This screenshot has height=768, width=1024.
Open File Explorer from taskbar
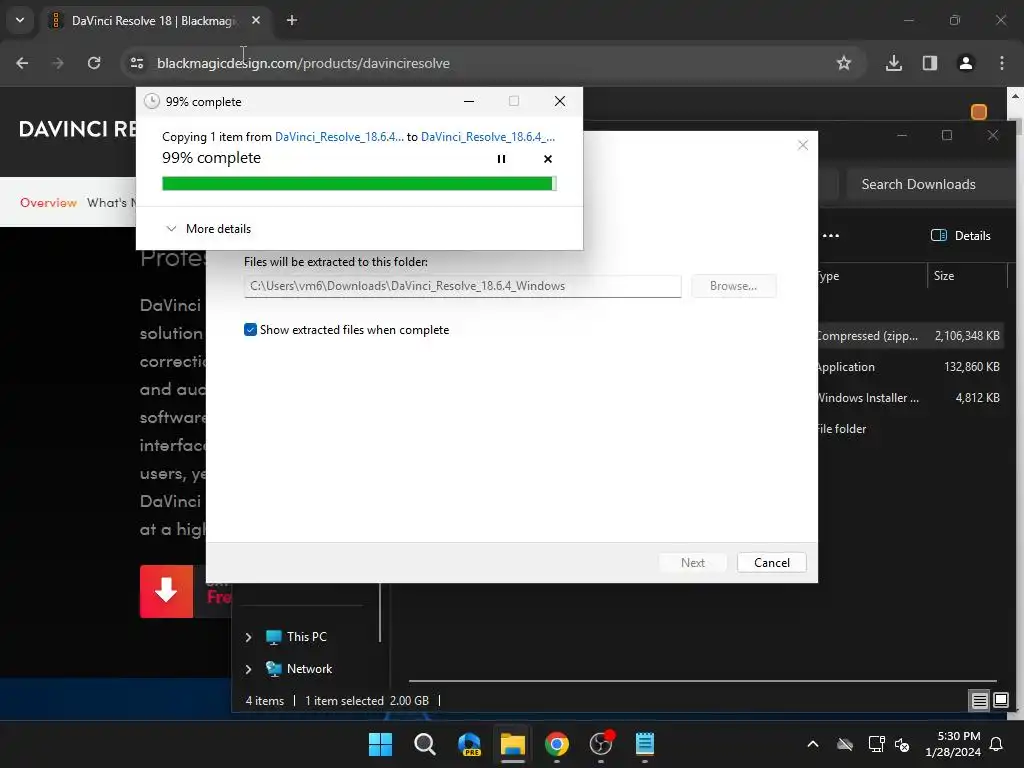pyautogui.click(x=513, y=744)
